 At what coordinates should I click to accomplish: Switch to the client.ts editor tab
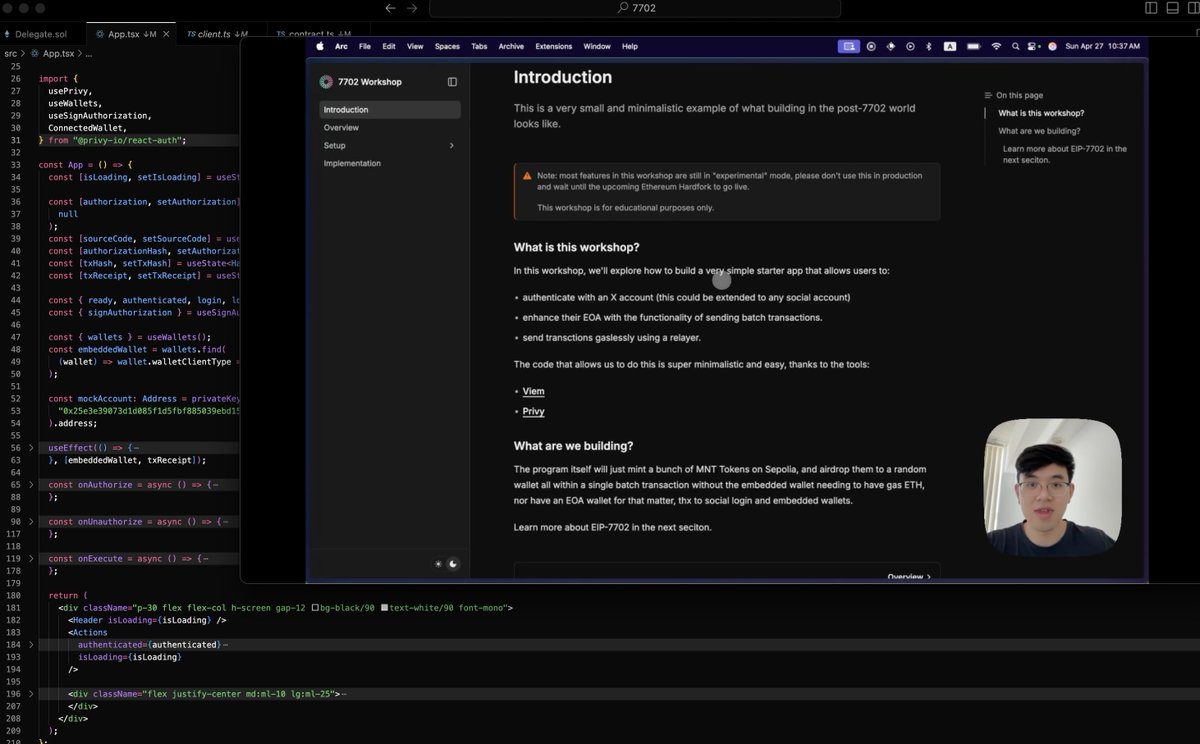pos(220,34)
